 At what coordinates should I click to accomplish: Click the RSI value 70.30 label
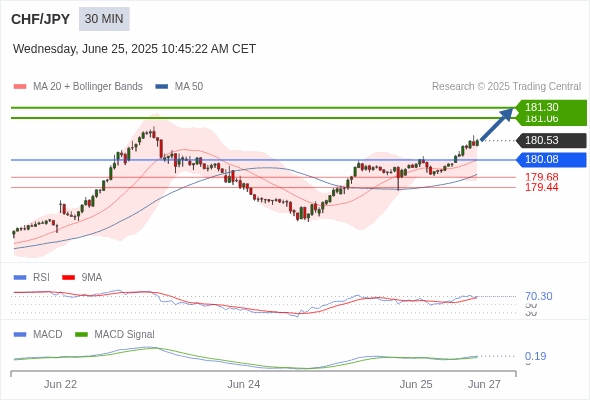point(539,296)
